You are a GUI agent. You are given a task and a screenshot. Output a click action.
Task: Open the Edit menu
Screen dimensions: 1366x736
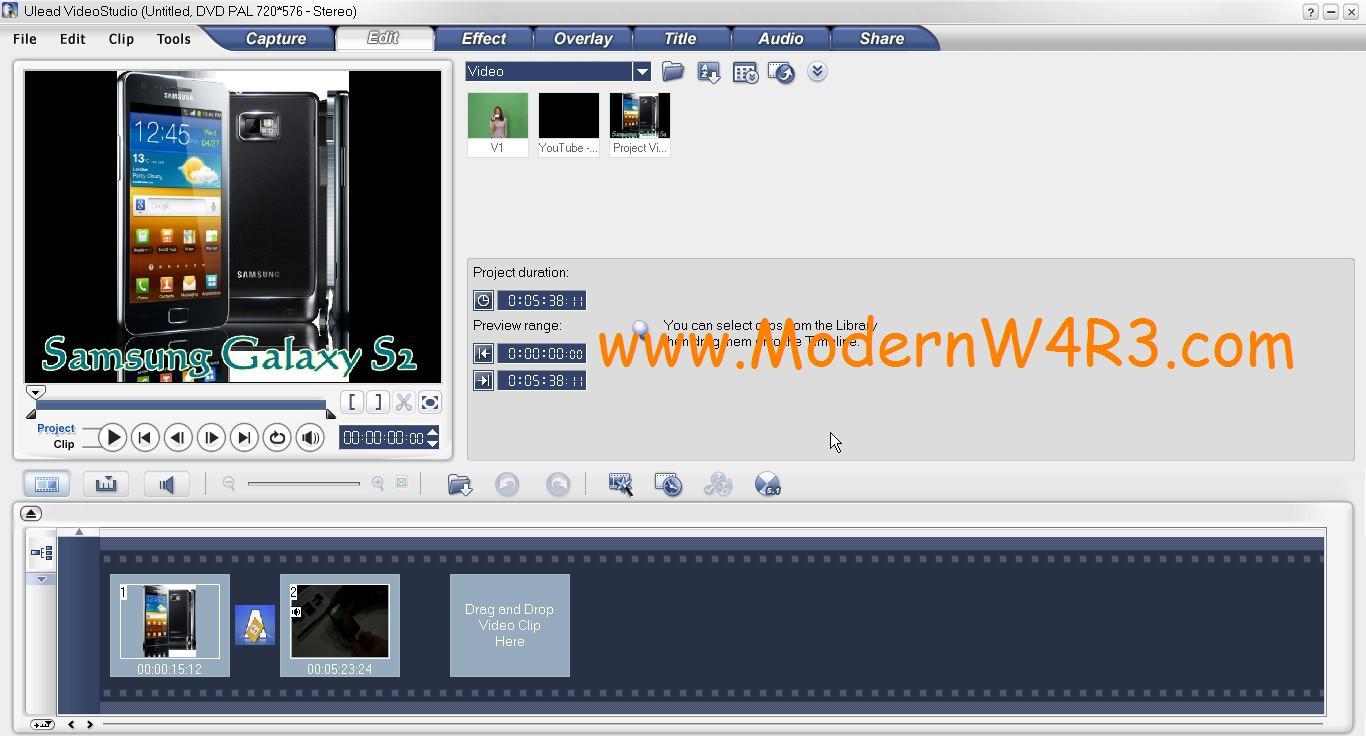72,39
